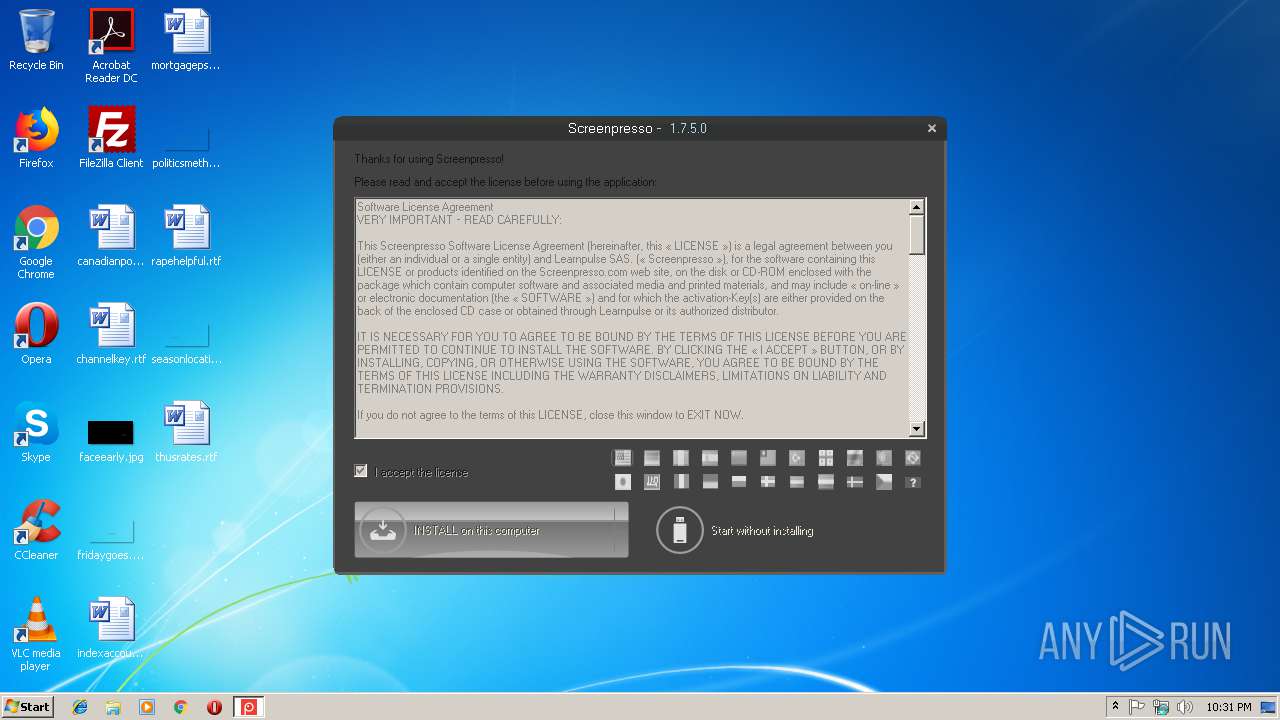Select the rapehelpful.rtf file icon
The height and width of the screenshot is (720, 1280).
pyautogui.click(x=186, y=236)
